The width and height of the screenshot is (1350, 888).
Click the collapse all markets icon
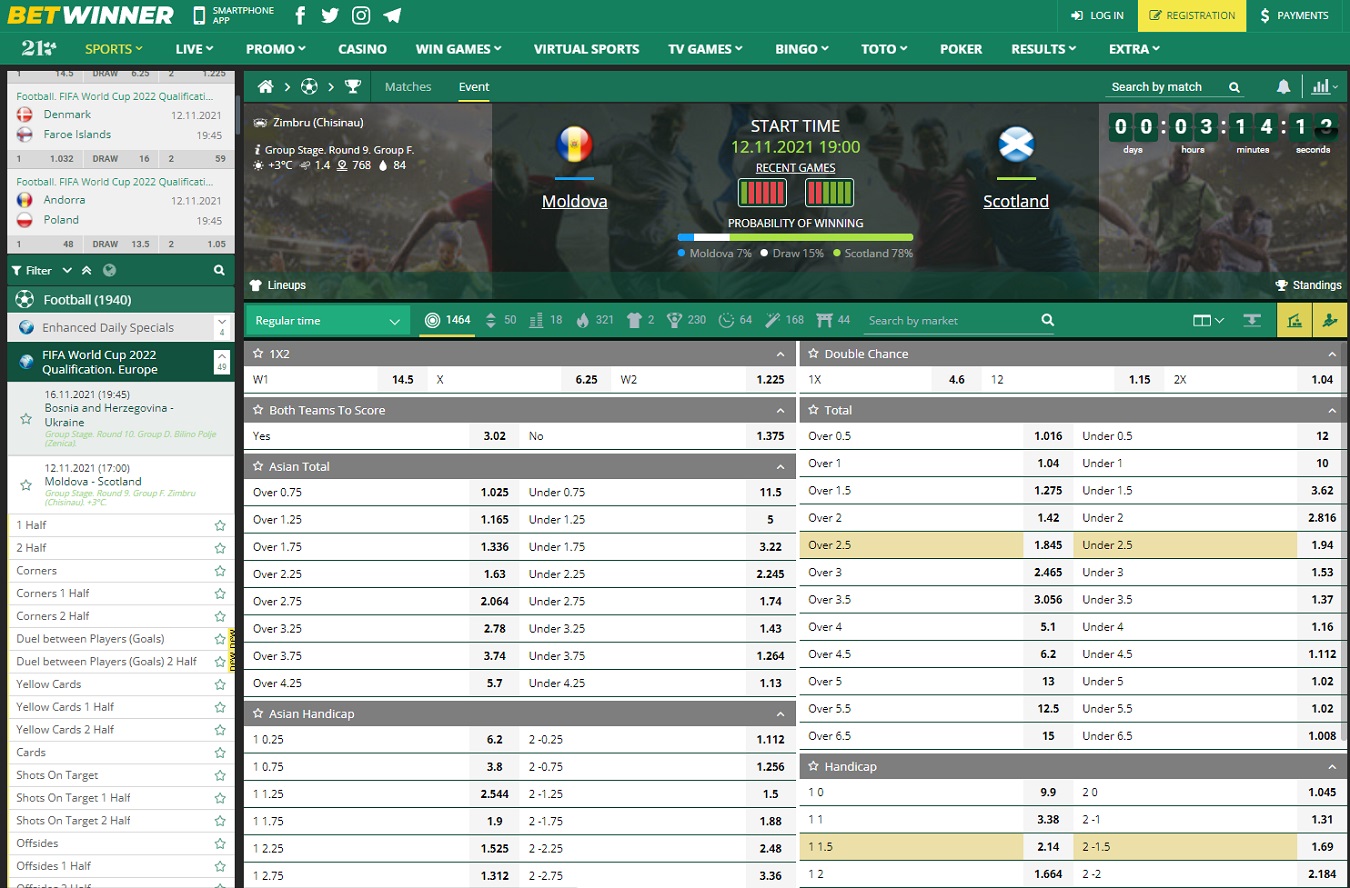(x=1252, y=321)
